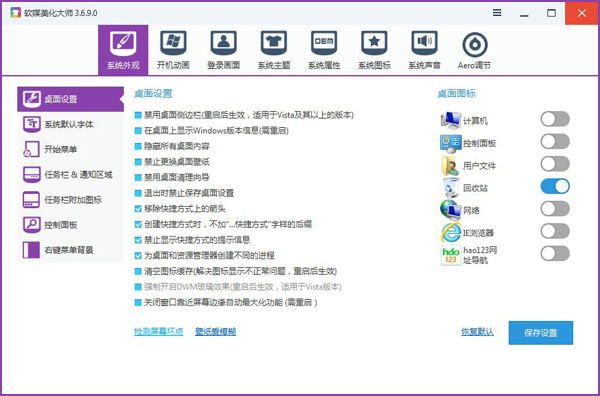Screen dimensions: 600x396
Task: Click the 软媒美化大师 app logo icon
Action: click(15, 13)
